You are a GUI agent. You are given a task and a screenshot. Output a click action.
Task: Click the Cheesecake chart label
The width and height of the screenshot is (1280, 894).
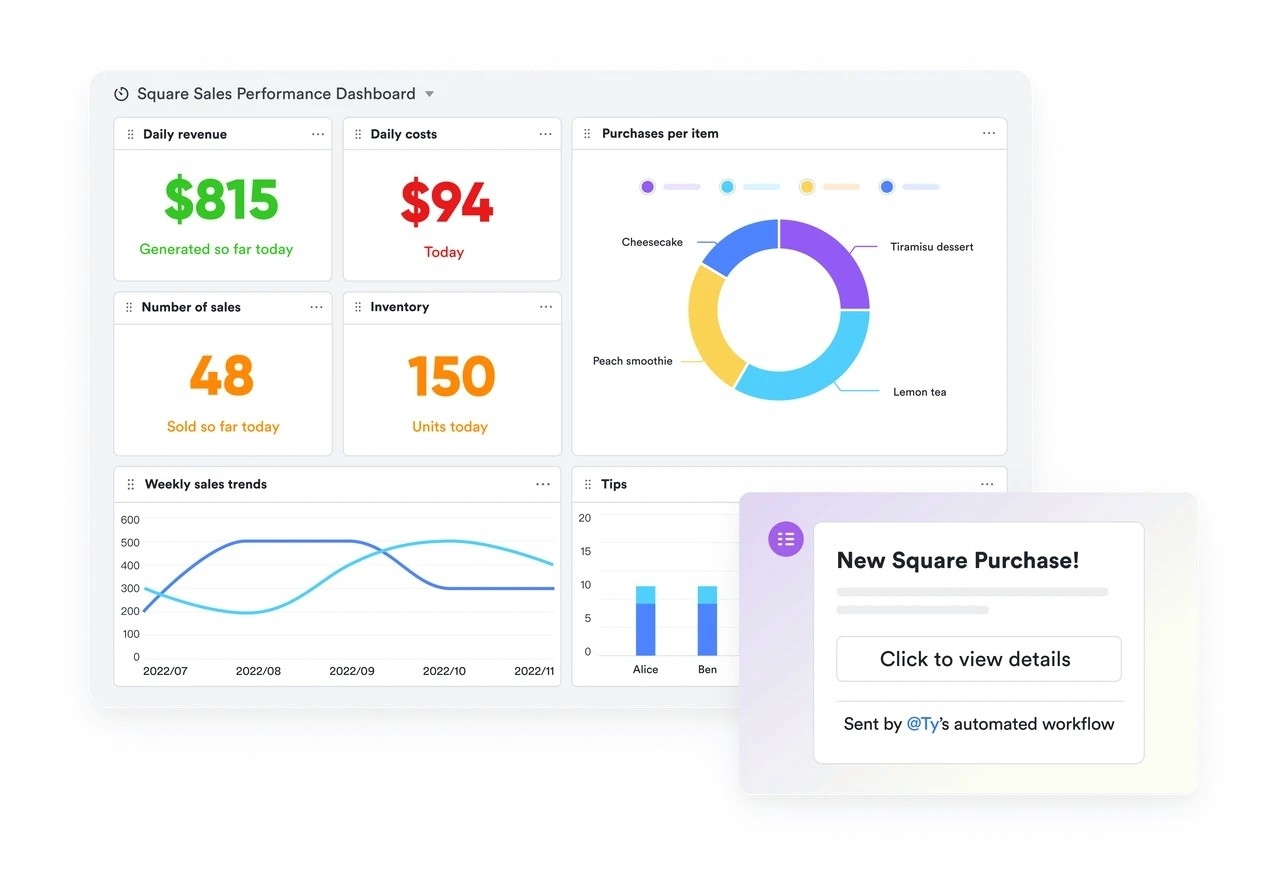[x=652, y=242]
